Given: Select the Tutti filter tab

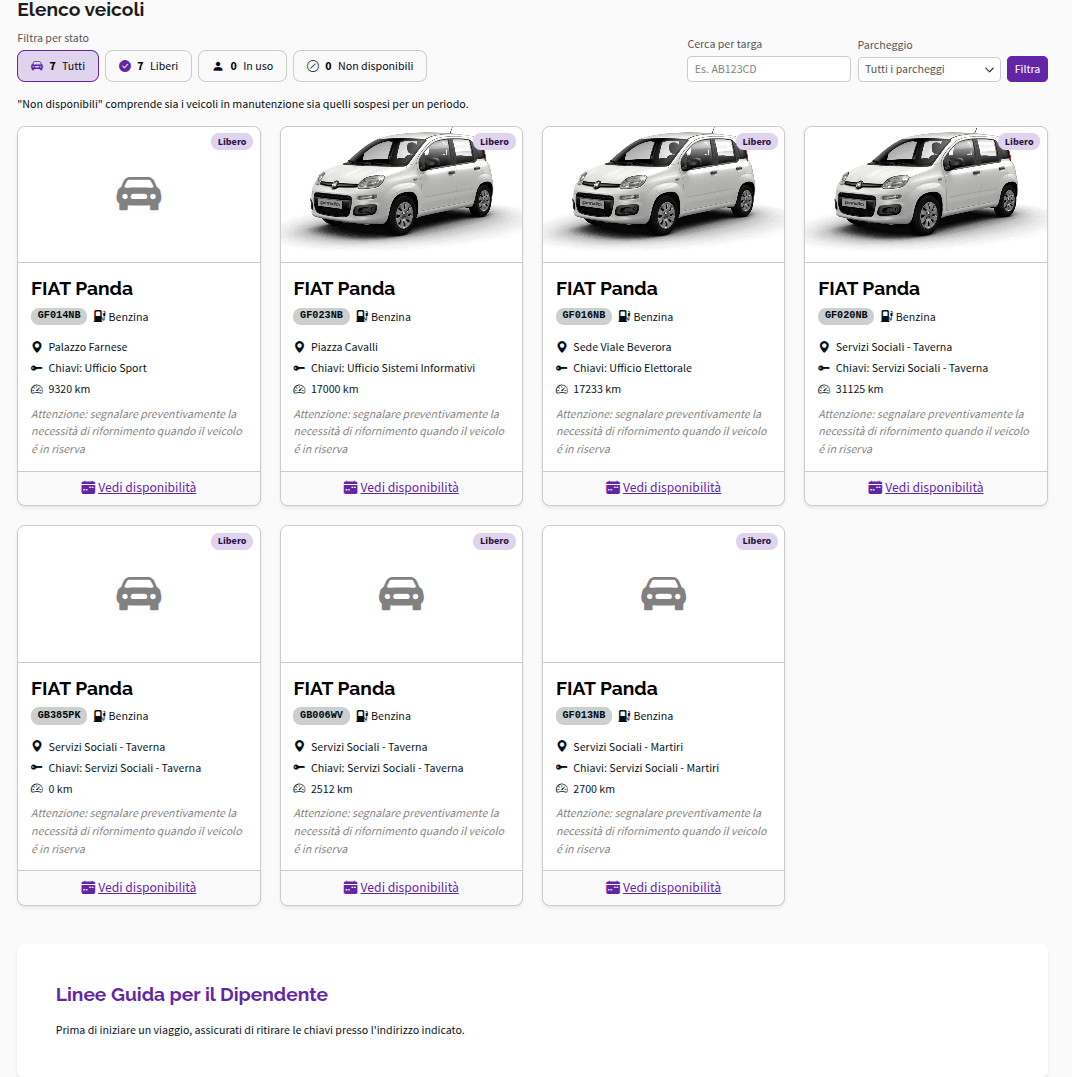Looking at the screenshot, I should [x=58, y=66].
